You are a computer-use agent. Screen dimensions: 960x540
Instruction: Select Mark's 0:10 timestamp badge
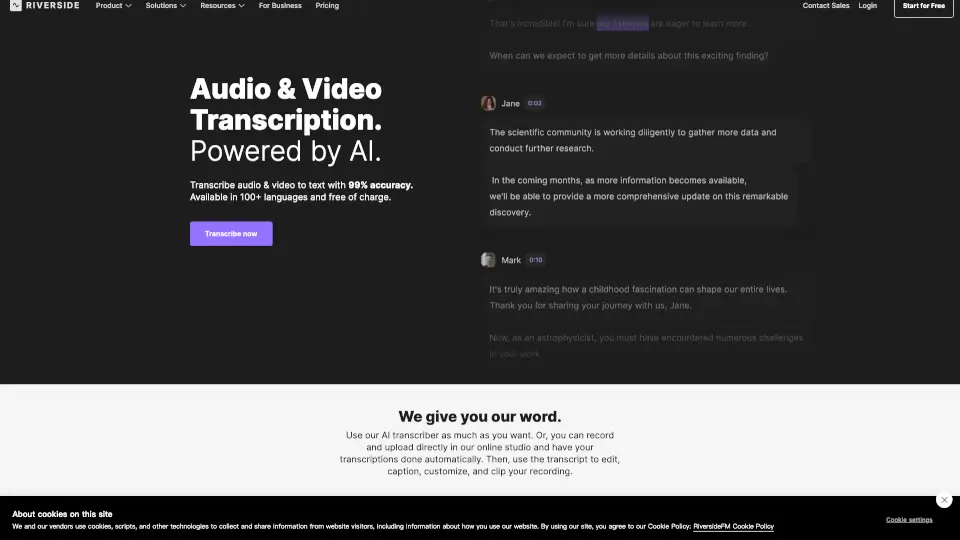(536, 260)
